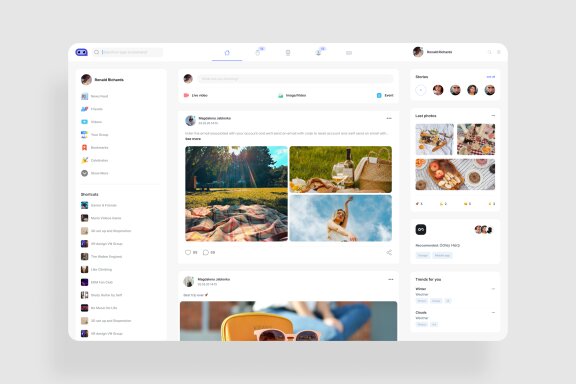Open the Home tab in top navigation
The image size is (576, 384).
227,53
